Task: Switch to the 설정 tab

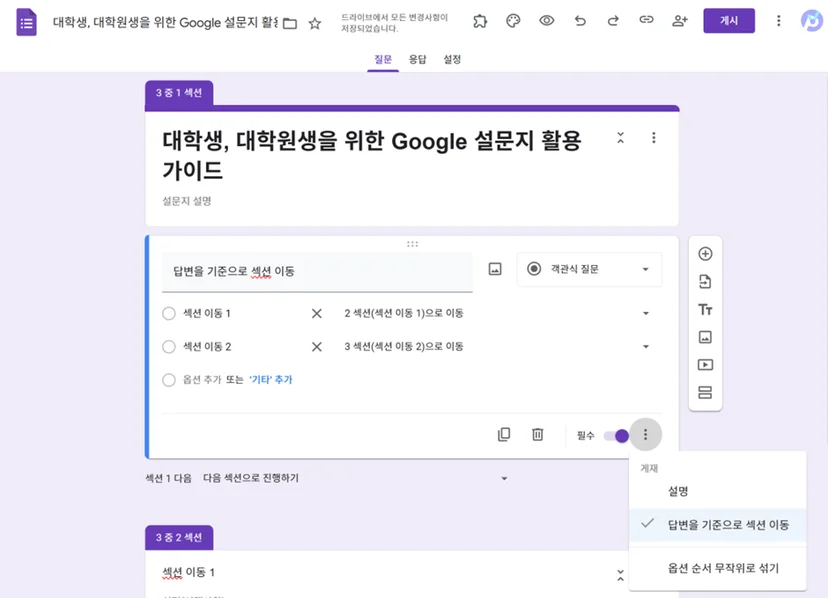Action: 452,59
